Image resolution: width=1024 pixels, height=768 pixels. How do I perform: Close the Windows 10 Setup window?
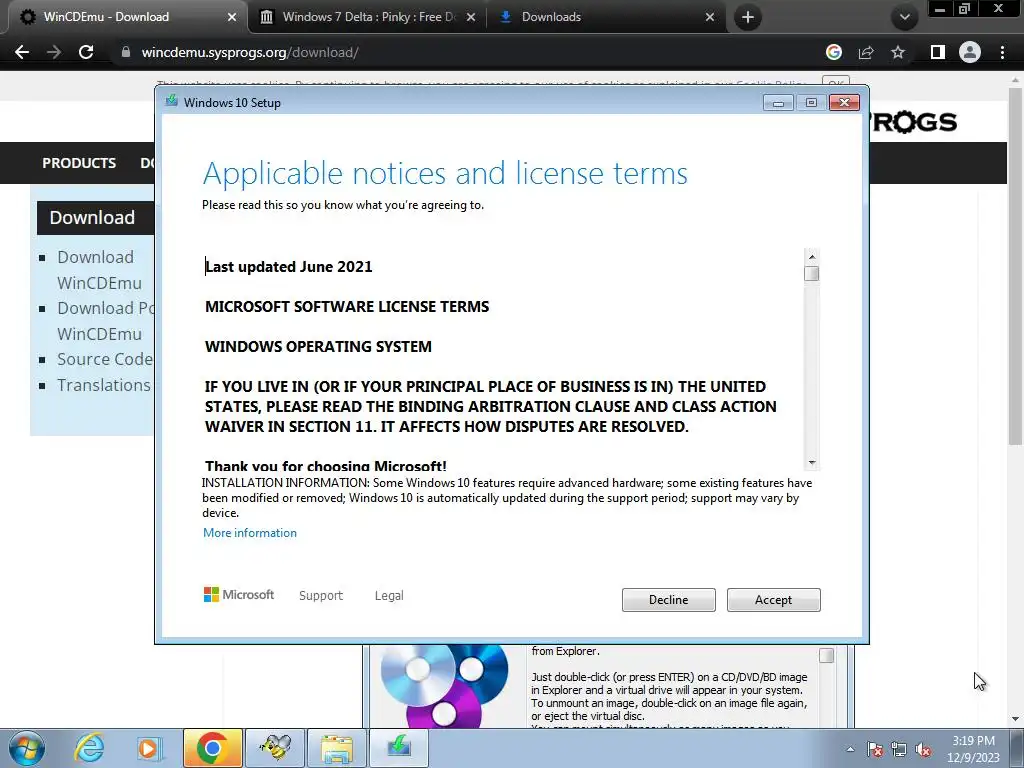pos(844,103)
